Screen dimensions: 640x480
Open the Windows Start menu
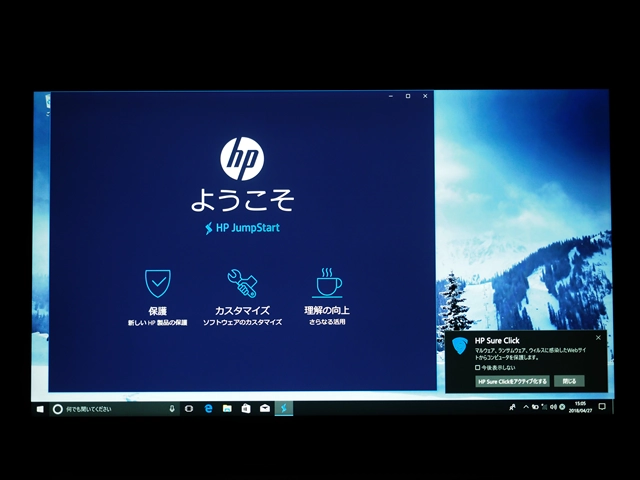[40, 409]
